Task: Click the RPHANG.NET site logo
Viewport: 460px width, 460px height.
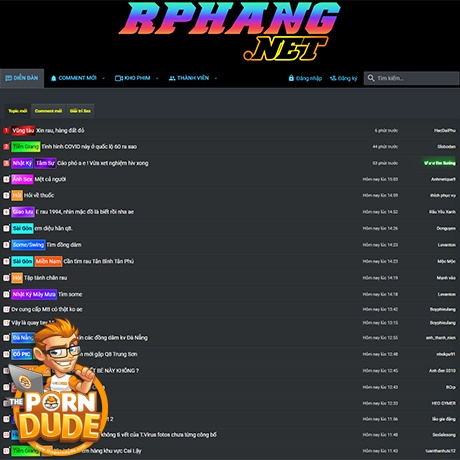Action: tap(229, 32)
